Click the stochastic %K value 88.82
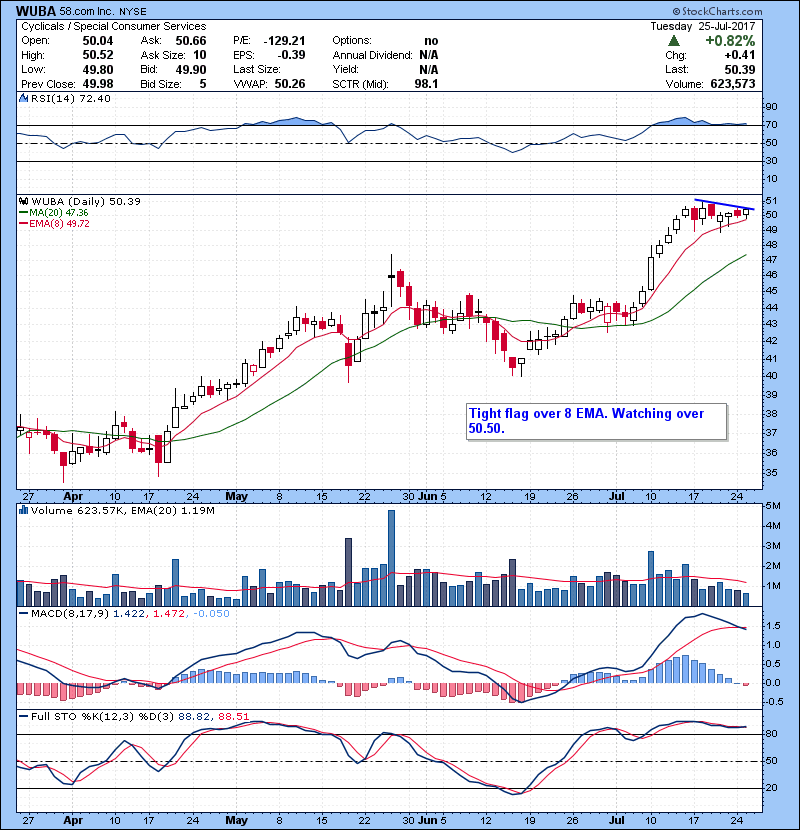 point(194,717)
